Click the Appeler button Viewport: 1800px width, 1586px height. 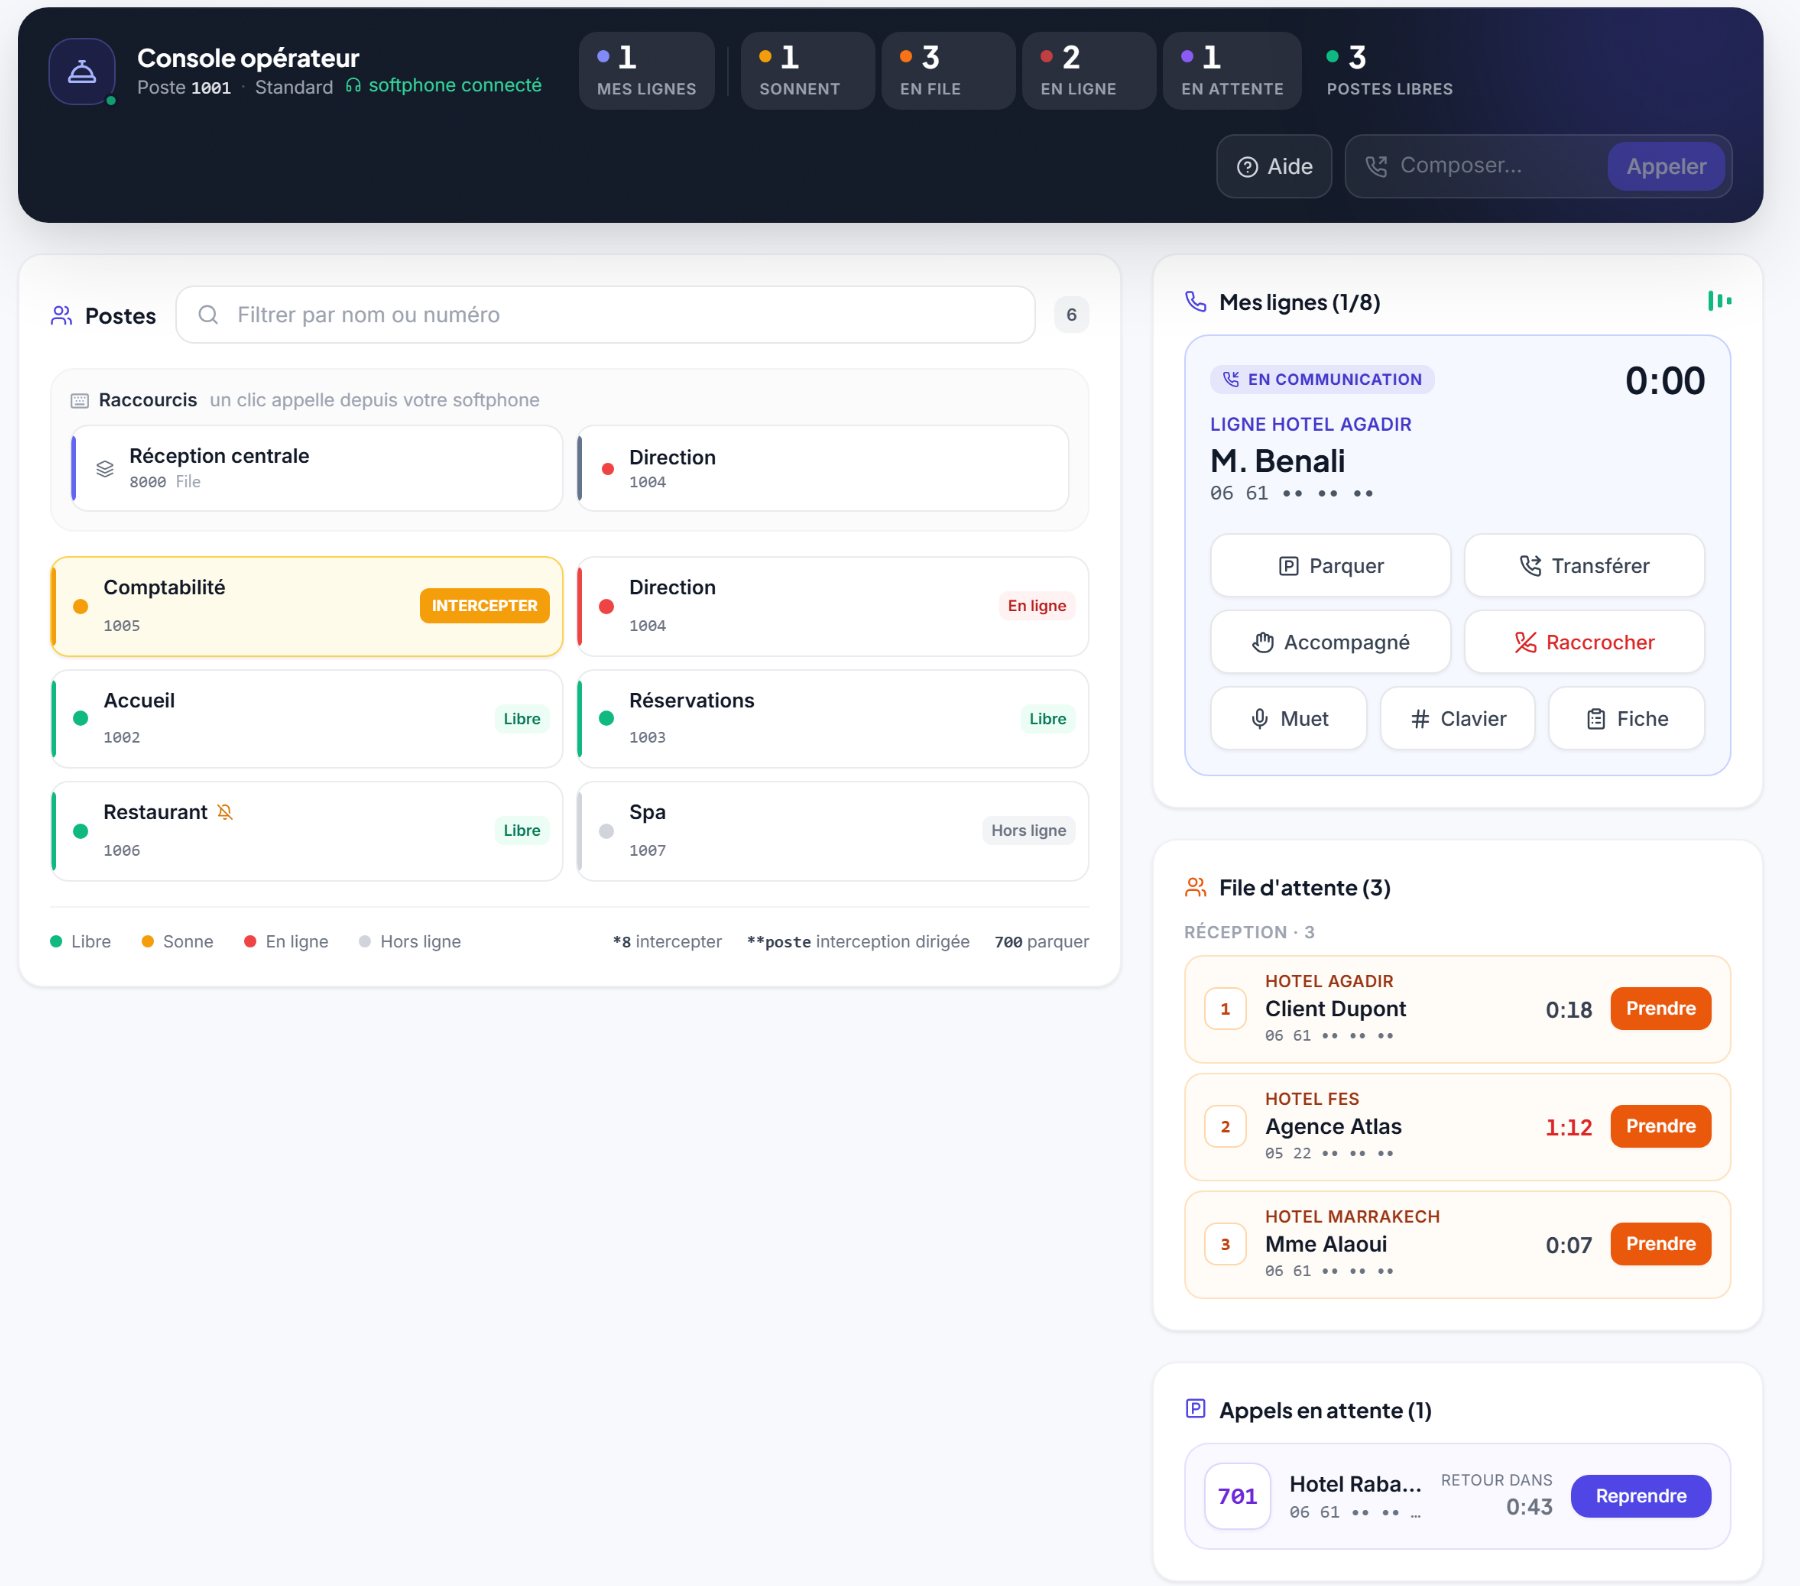pos(1666,166)
